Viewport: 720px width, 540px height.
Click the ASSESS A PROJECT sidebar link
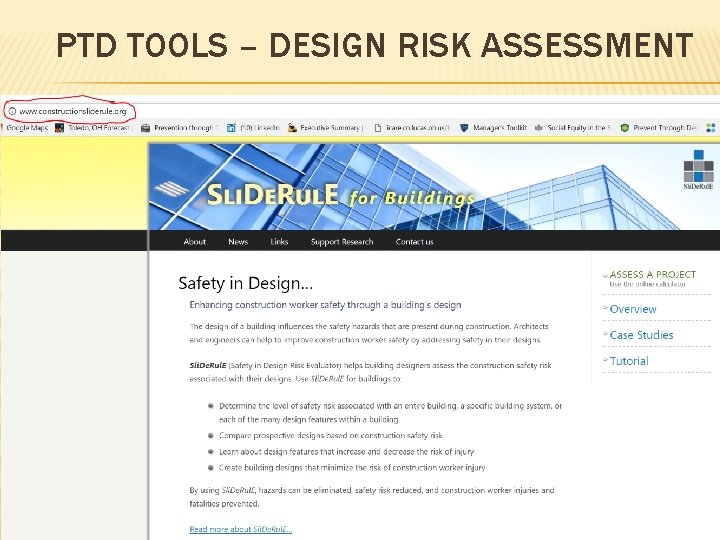pos(652,275)
